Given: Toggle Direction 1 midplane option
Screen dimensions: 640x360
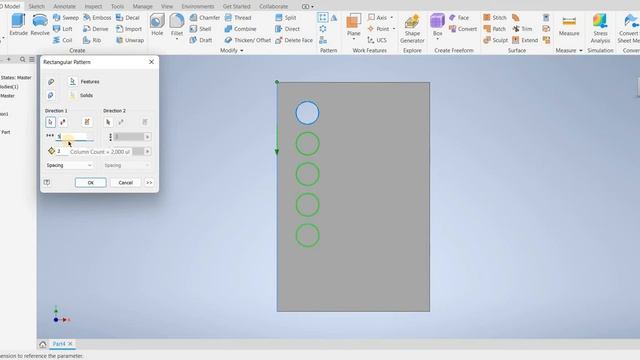Looking at the screenshot, I should click(x=87, y=122).
